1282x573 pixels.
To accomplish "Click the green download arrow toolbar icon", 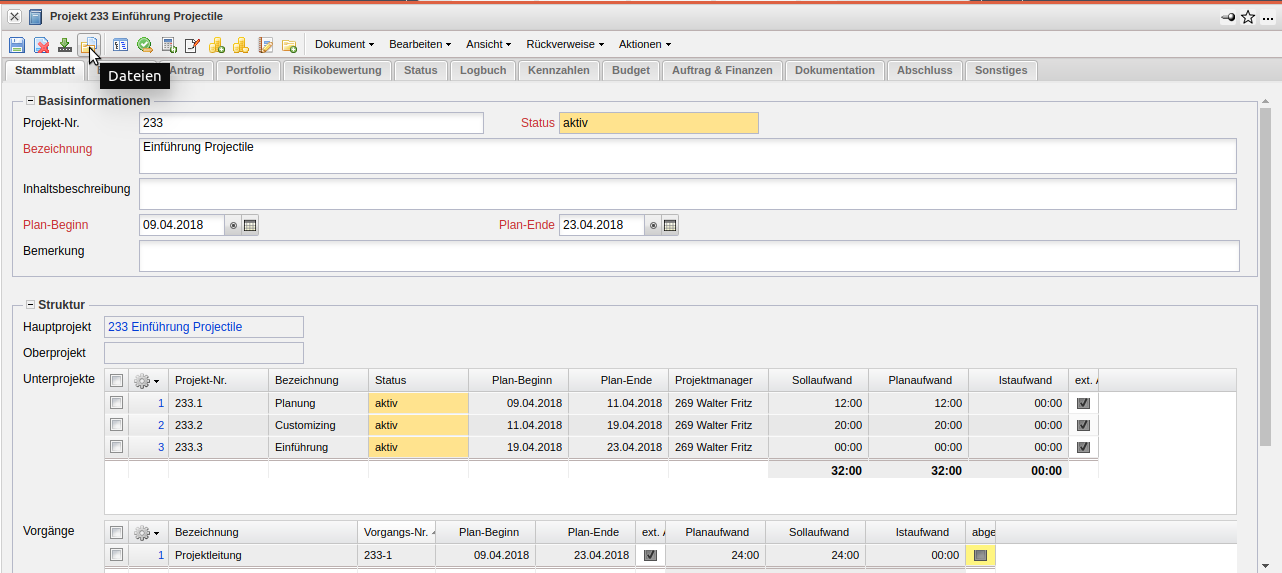I will [65, 45].
